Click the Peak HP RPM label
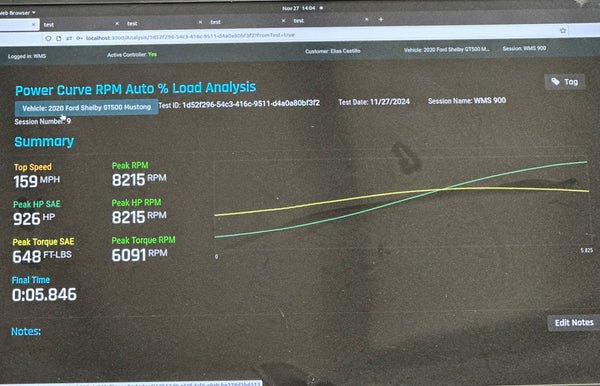 click(x=136, y=203)
